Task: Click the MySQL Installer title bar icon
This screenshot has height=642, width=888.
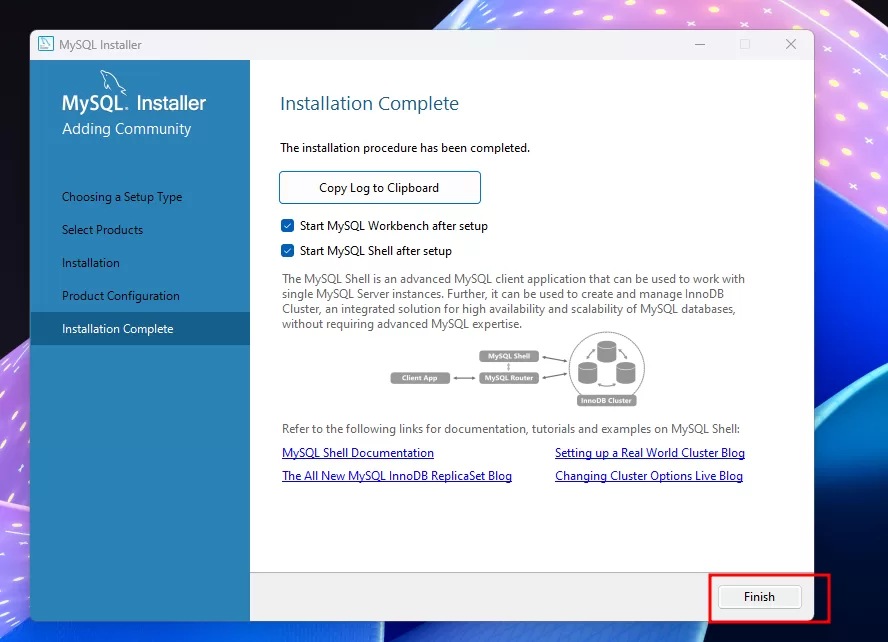Action: (46, 45)
